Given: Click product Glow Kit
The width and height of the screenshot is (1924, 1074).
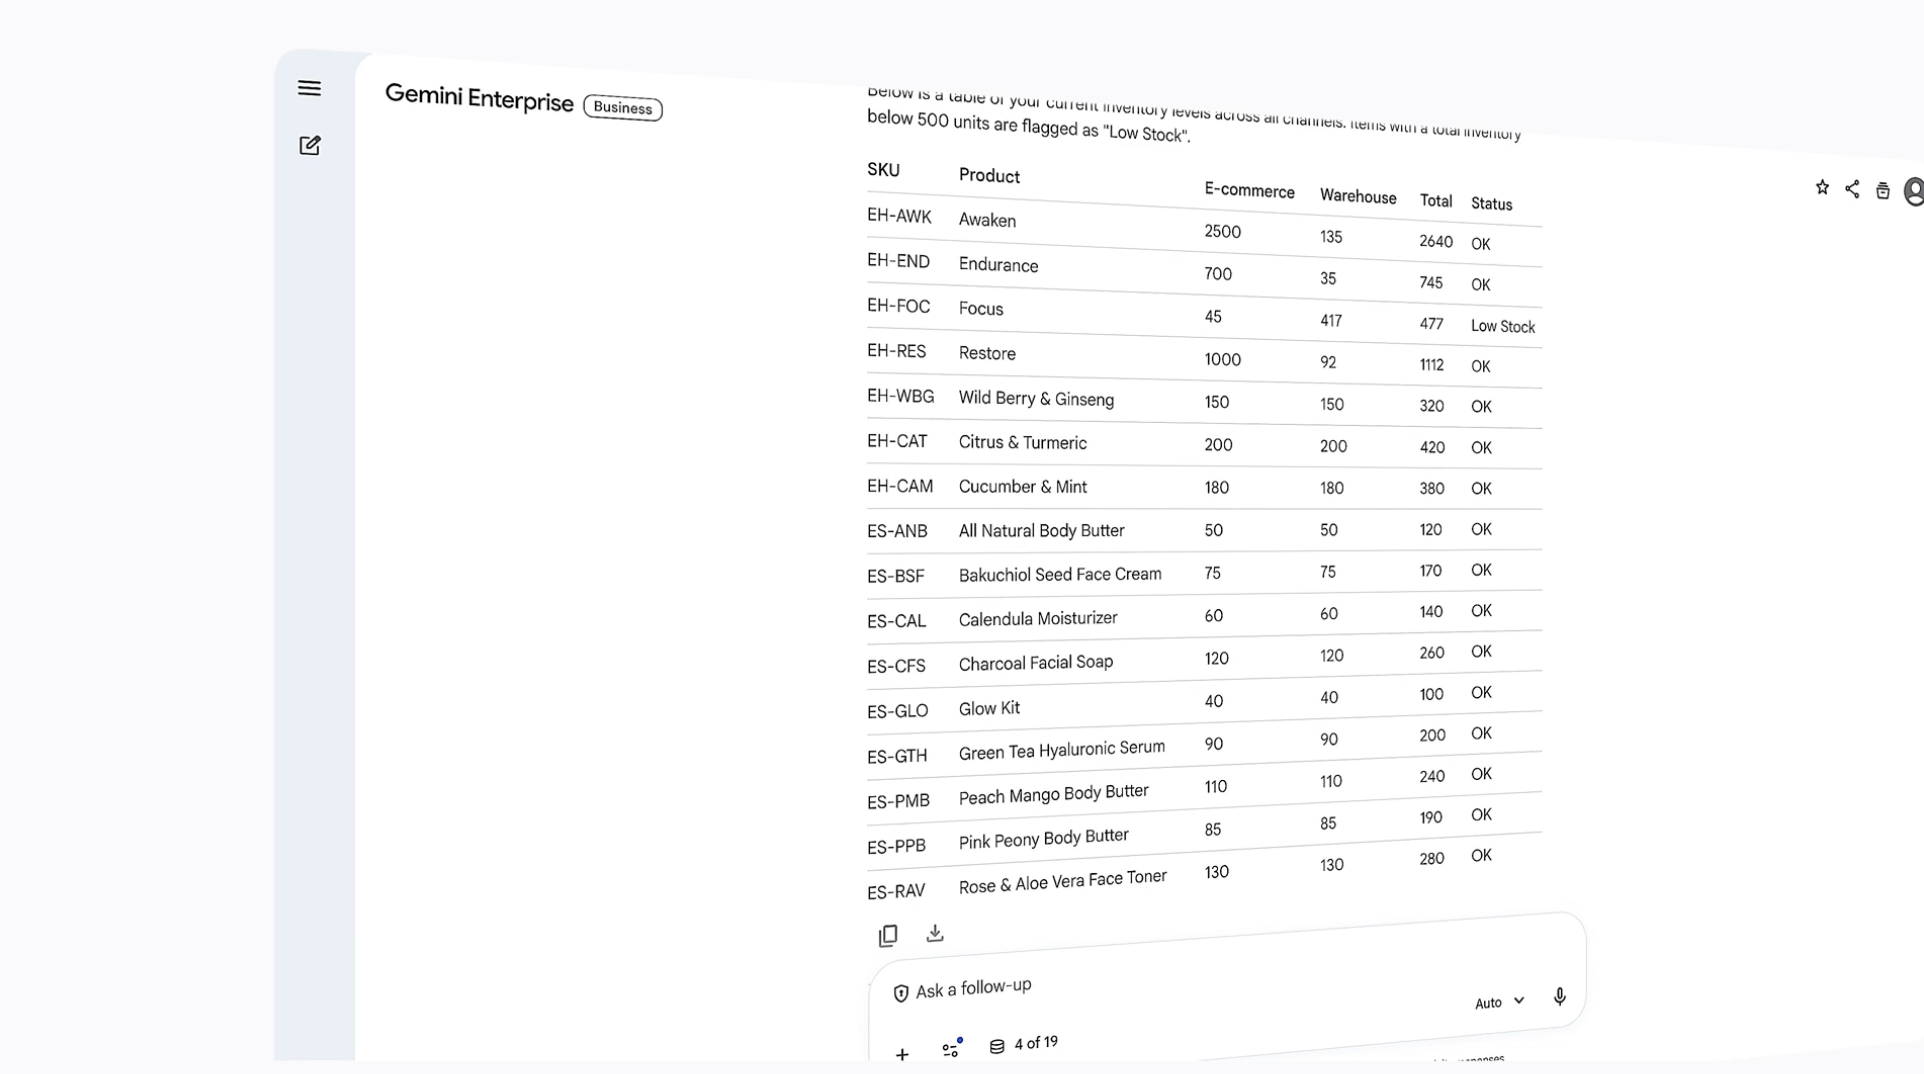Looking at the screenshot, I should click(x=989, y=709).
